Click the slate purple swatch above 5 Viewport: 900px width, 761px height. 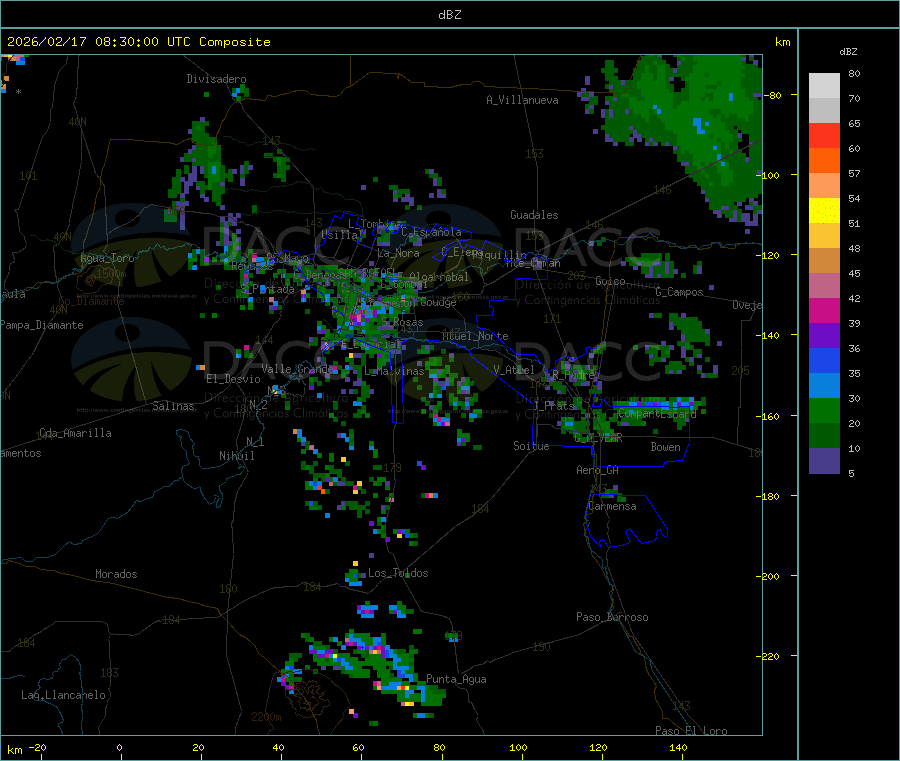[824, 461]
